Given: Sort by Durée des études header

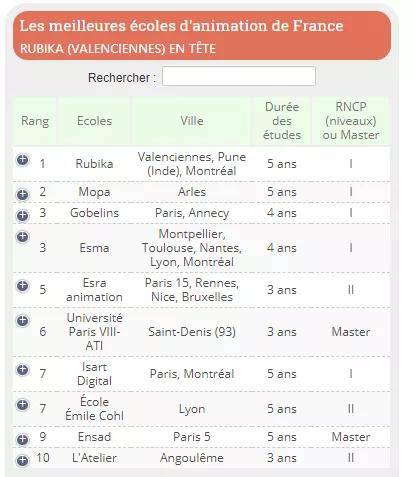Looking at the screenshot, I should 282,121.
